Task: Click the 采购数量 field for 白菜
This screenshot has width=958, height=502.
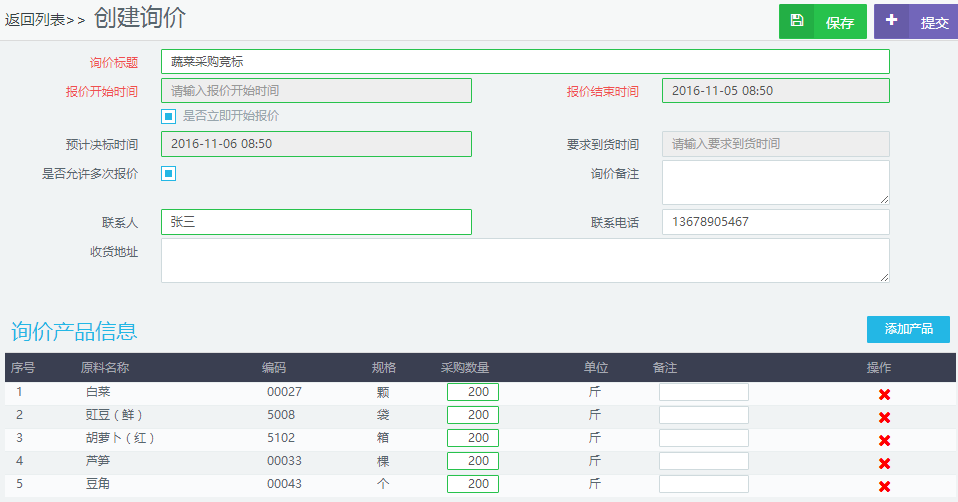Action: point(473,392)
